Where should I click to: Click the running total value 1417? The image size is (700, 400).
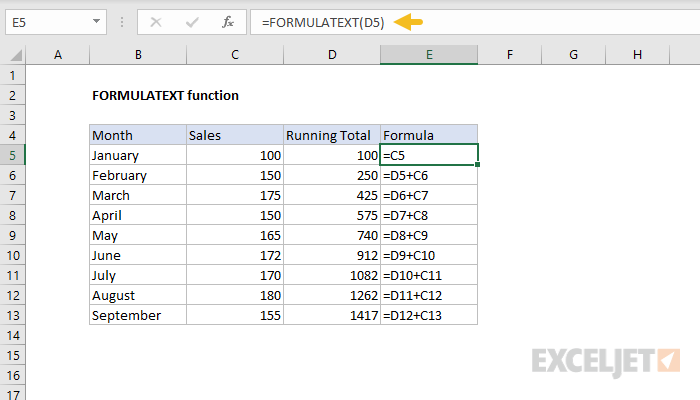pyautogui.click(x=331, y=315)
